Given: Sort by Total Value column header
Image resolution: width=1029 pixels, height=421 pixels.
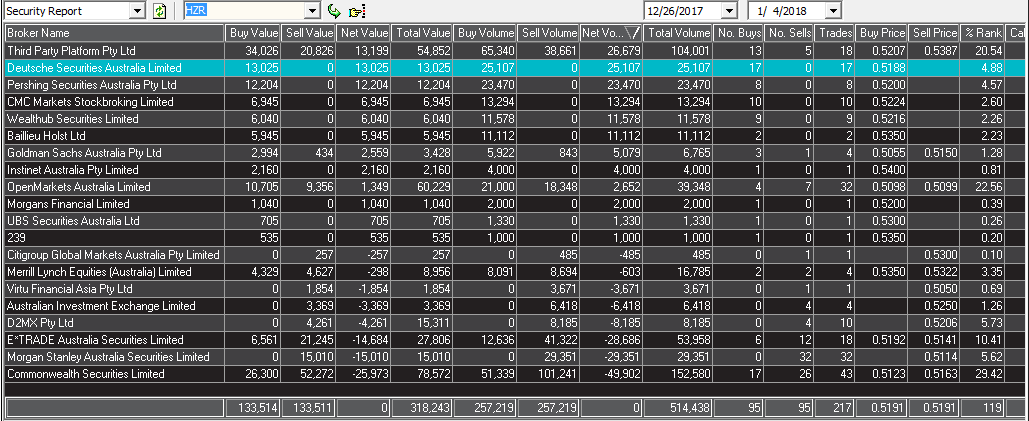Looking at the screenshot, I should click(421, 33).
